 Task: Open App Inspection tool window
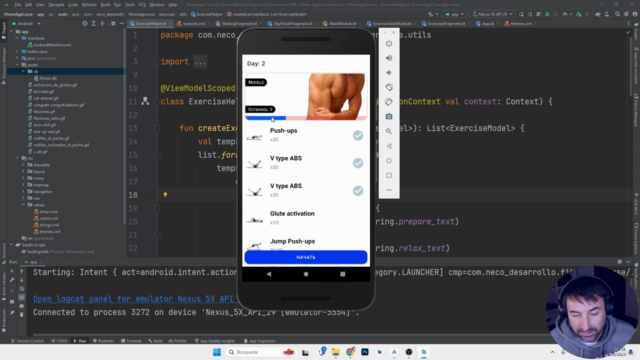259,341
